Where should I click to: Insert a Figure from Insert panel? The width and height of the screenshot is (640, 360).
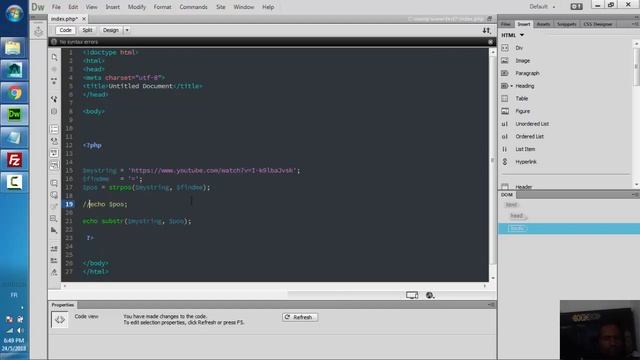522,111
